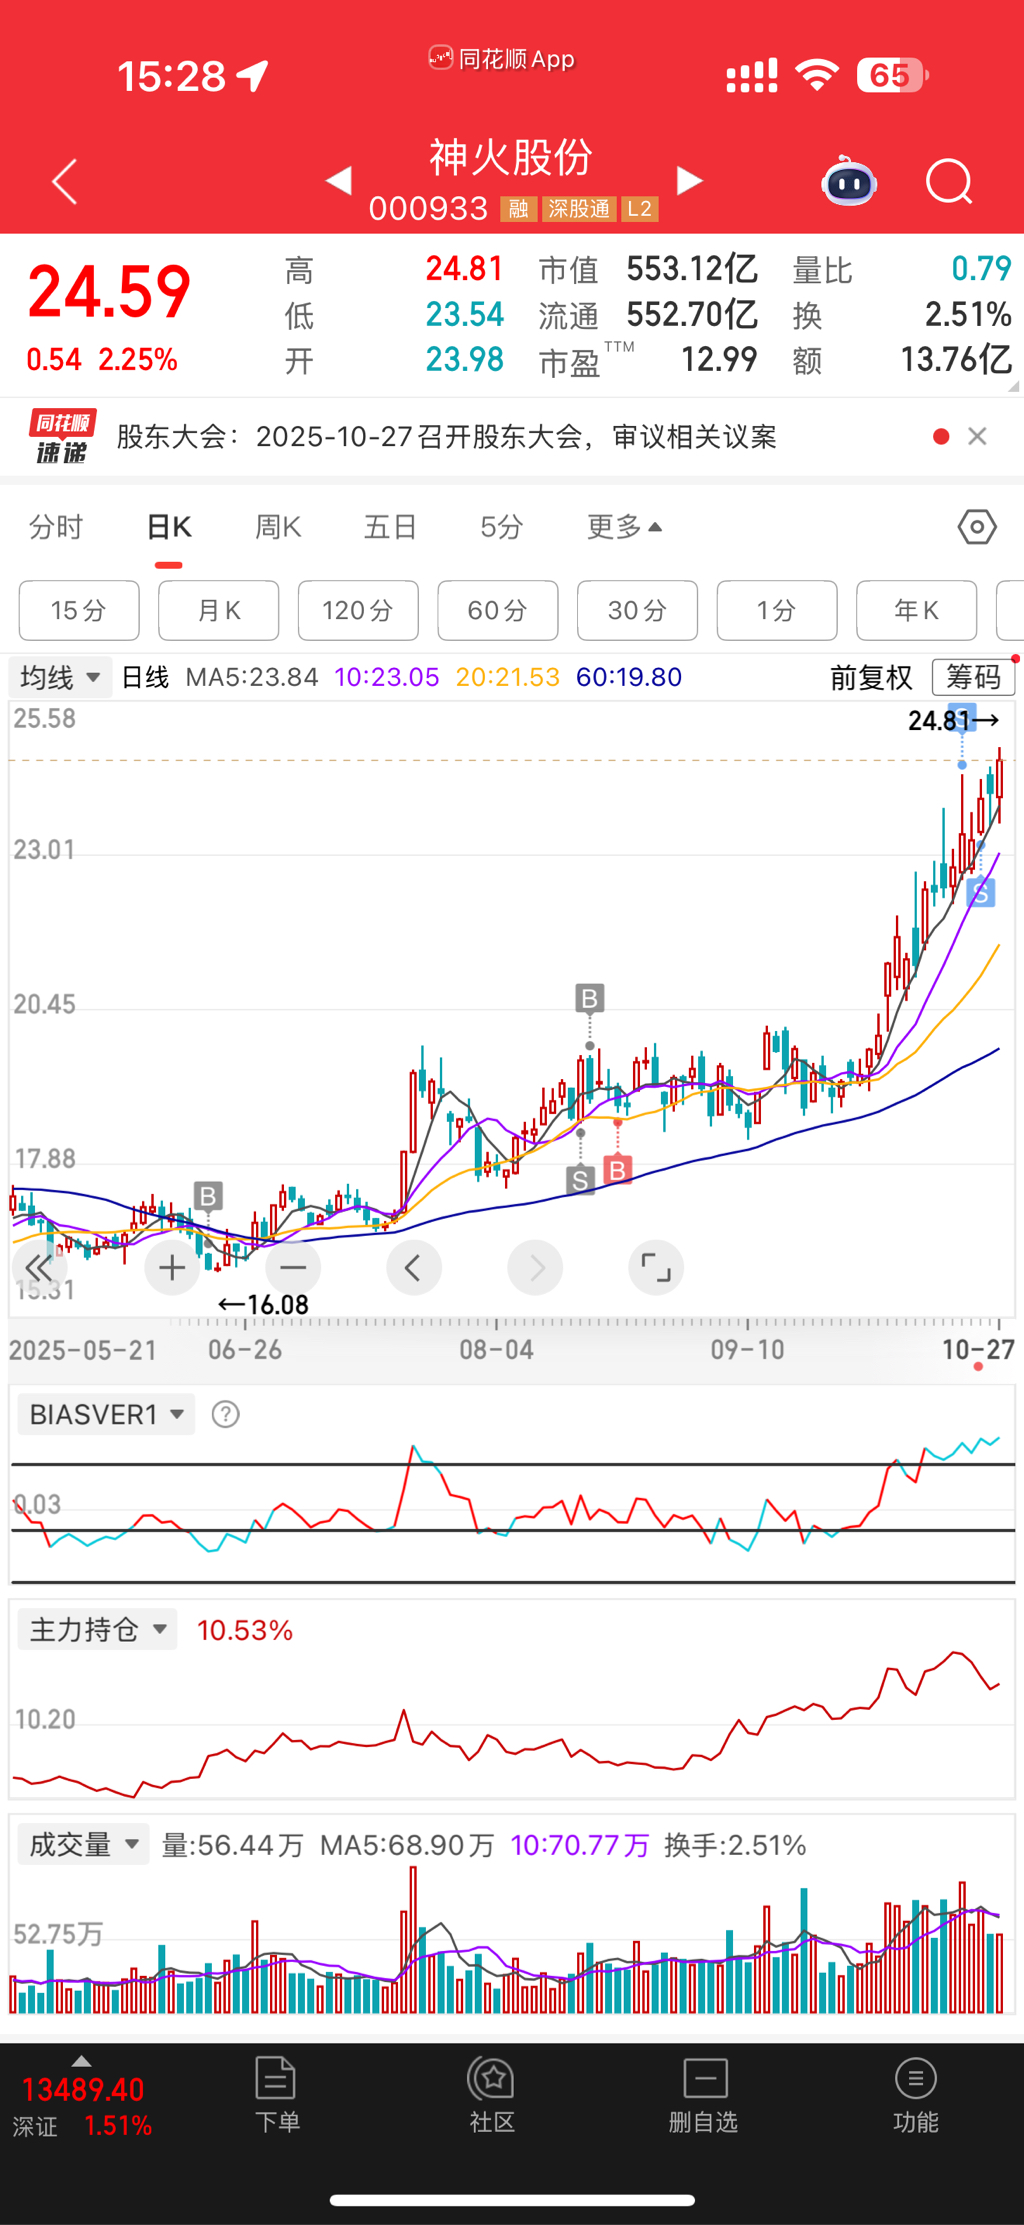
Task: Go to next stock with right triangle
Action: (x=689, y=181)
